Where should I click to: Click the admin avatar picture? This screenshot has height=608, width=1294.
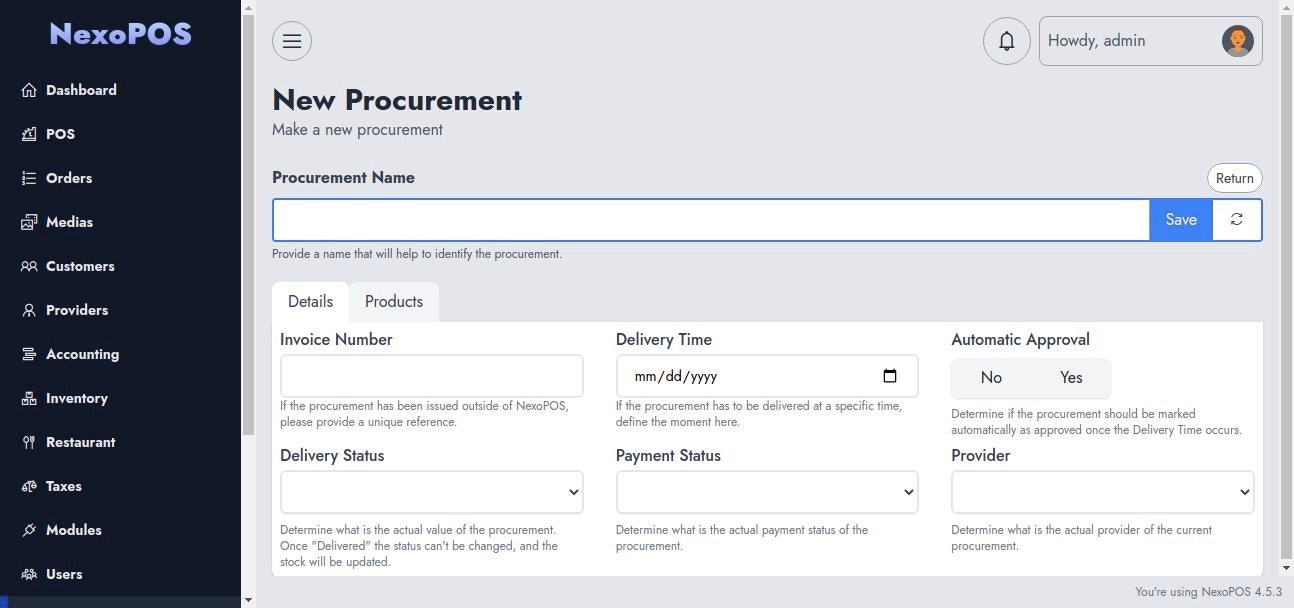coord(1238,41)
